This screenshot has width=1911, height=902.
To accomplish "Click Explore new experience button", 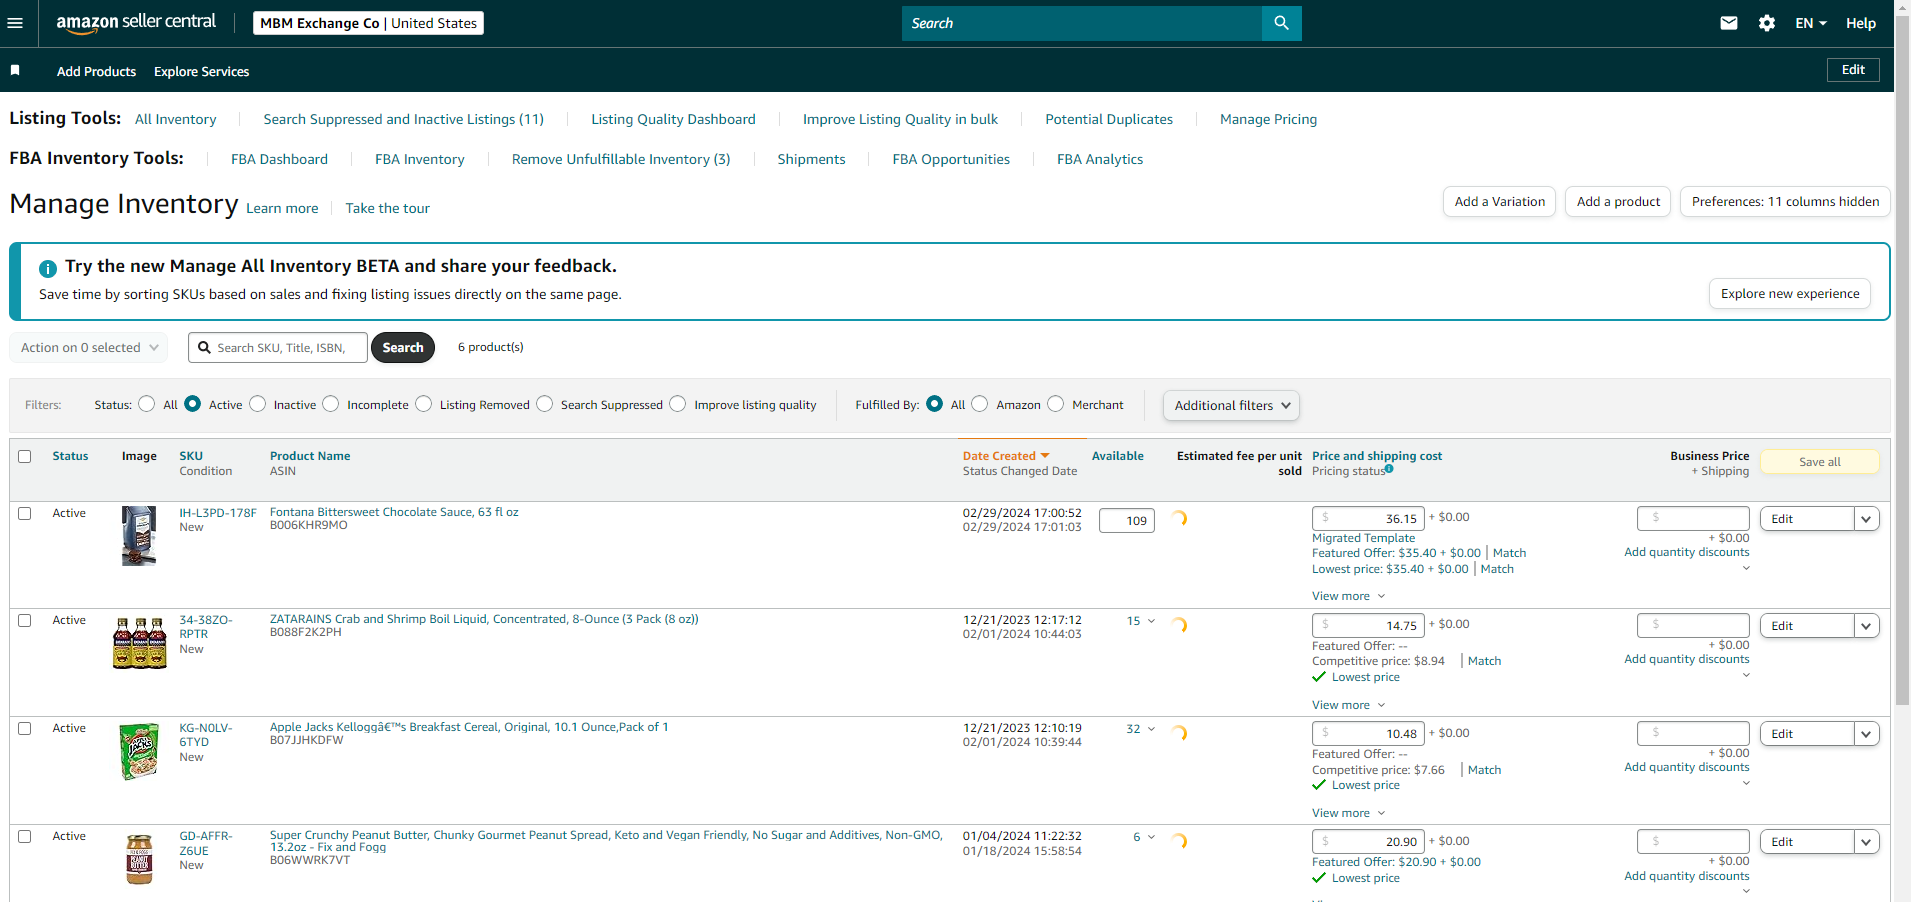I will coord(1790,293).
